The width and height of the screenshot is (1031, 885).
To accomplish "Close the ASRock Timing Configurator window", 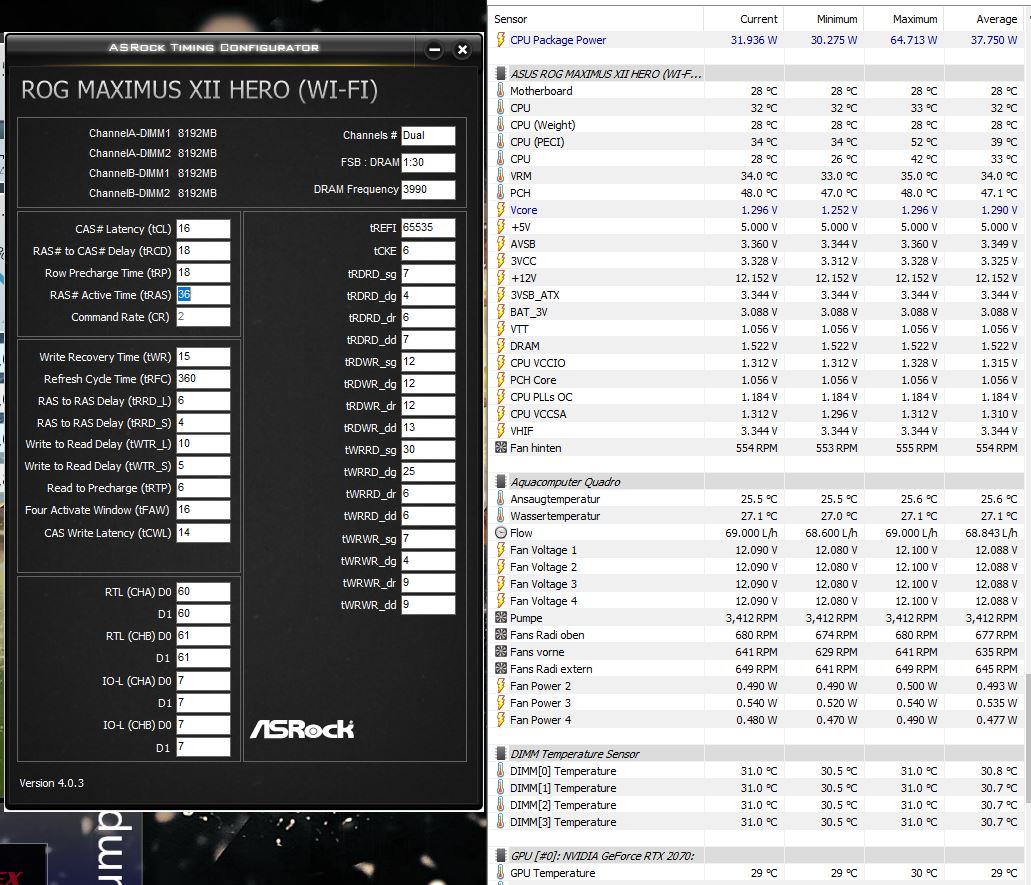I will (x=462, y=49).
